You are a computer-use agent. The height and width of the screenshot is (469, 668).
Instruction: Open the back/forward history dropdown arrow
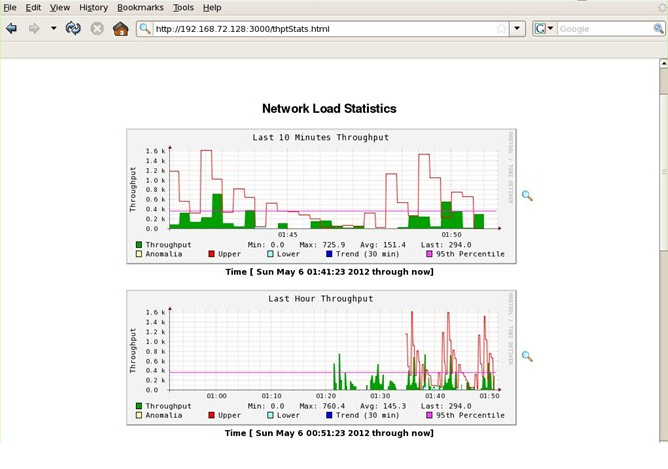point(53,29)
